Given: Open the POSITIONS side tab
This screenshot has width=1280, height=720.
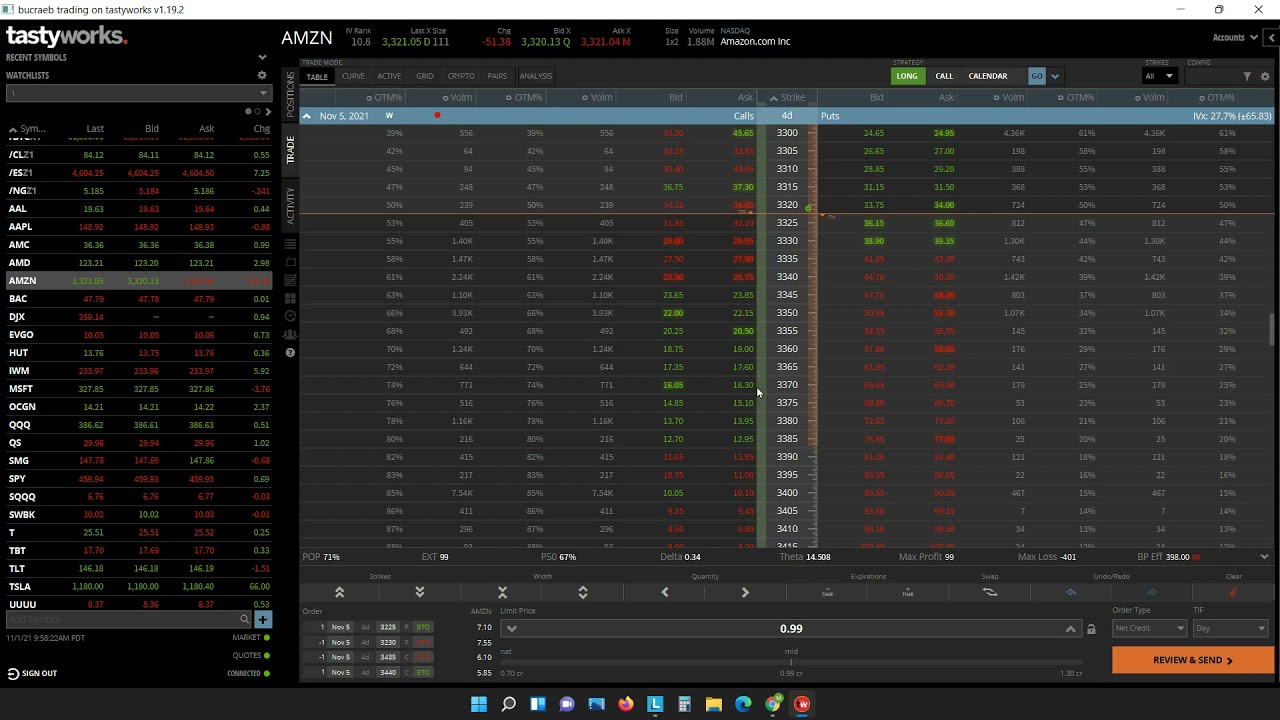Looking at the screenshot, I should pos(291,92).
